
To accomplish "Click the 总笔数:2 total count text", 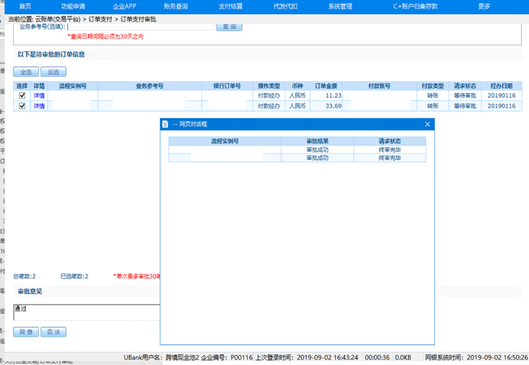I will click(x=24, y=276).
